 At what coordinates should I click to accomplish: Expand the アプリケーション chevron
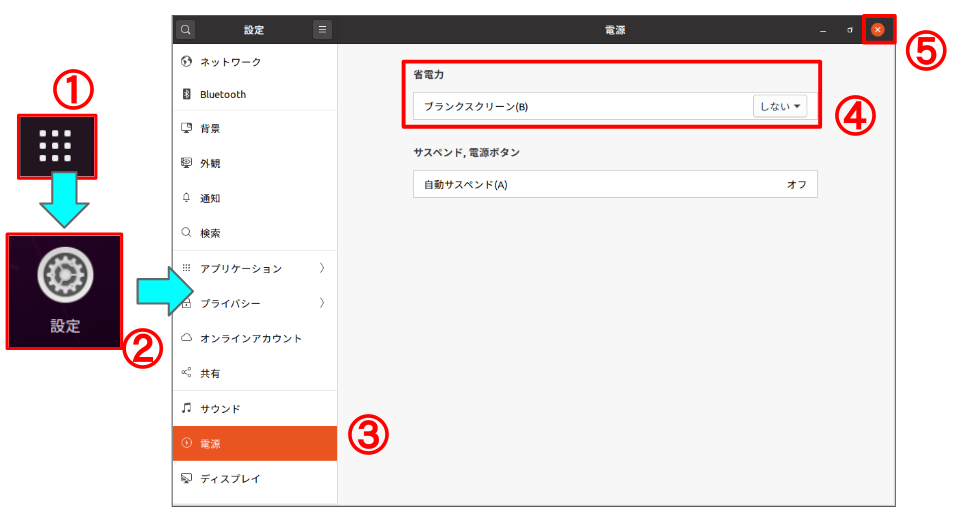(x=321, y=268)
